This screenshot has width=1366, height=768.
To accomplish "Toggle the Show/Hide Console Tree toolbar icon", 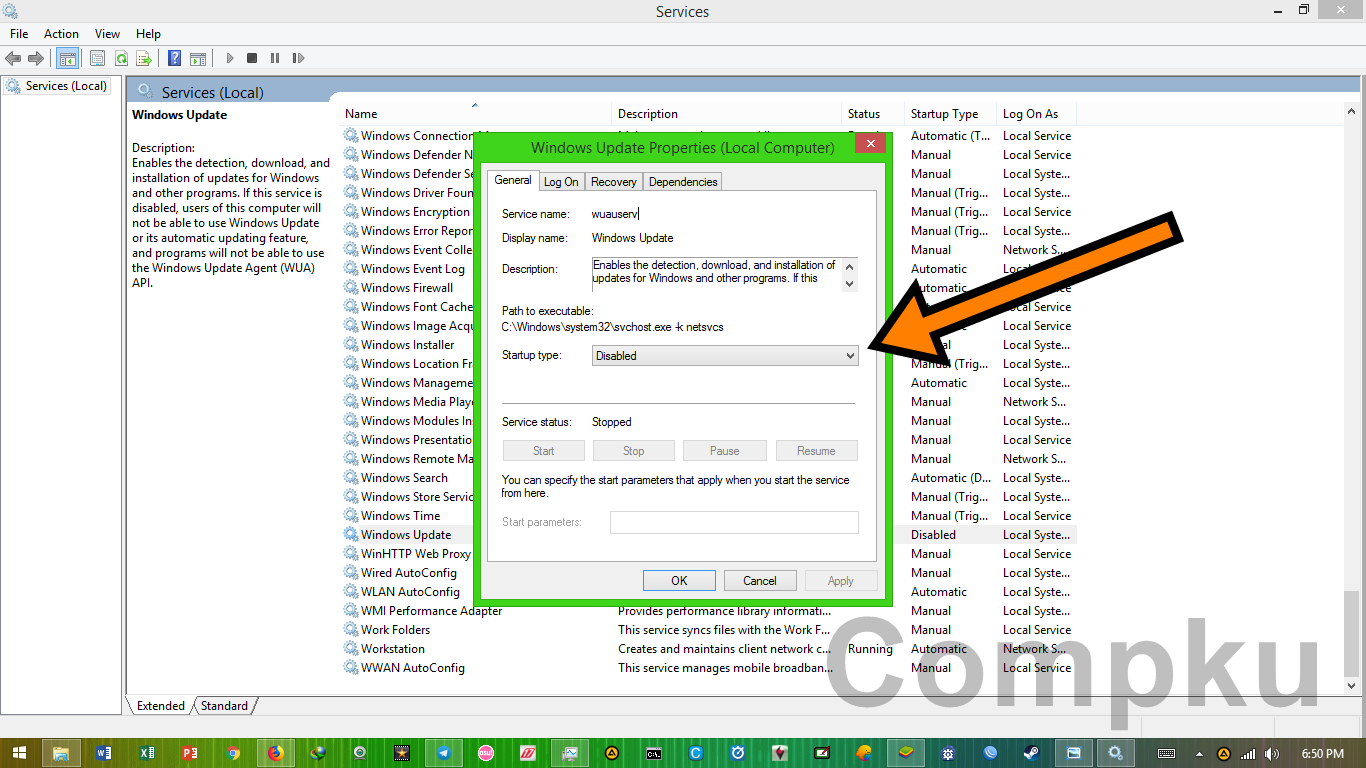I will 67,59.
